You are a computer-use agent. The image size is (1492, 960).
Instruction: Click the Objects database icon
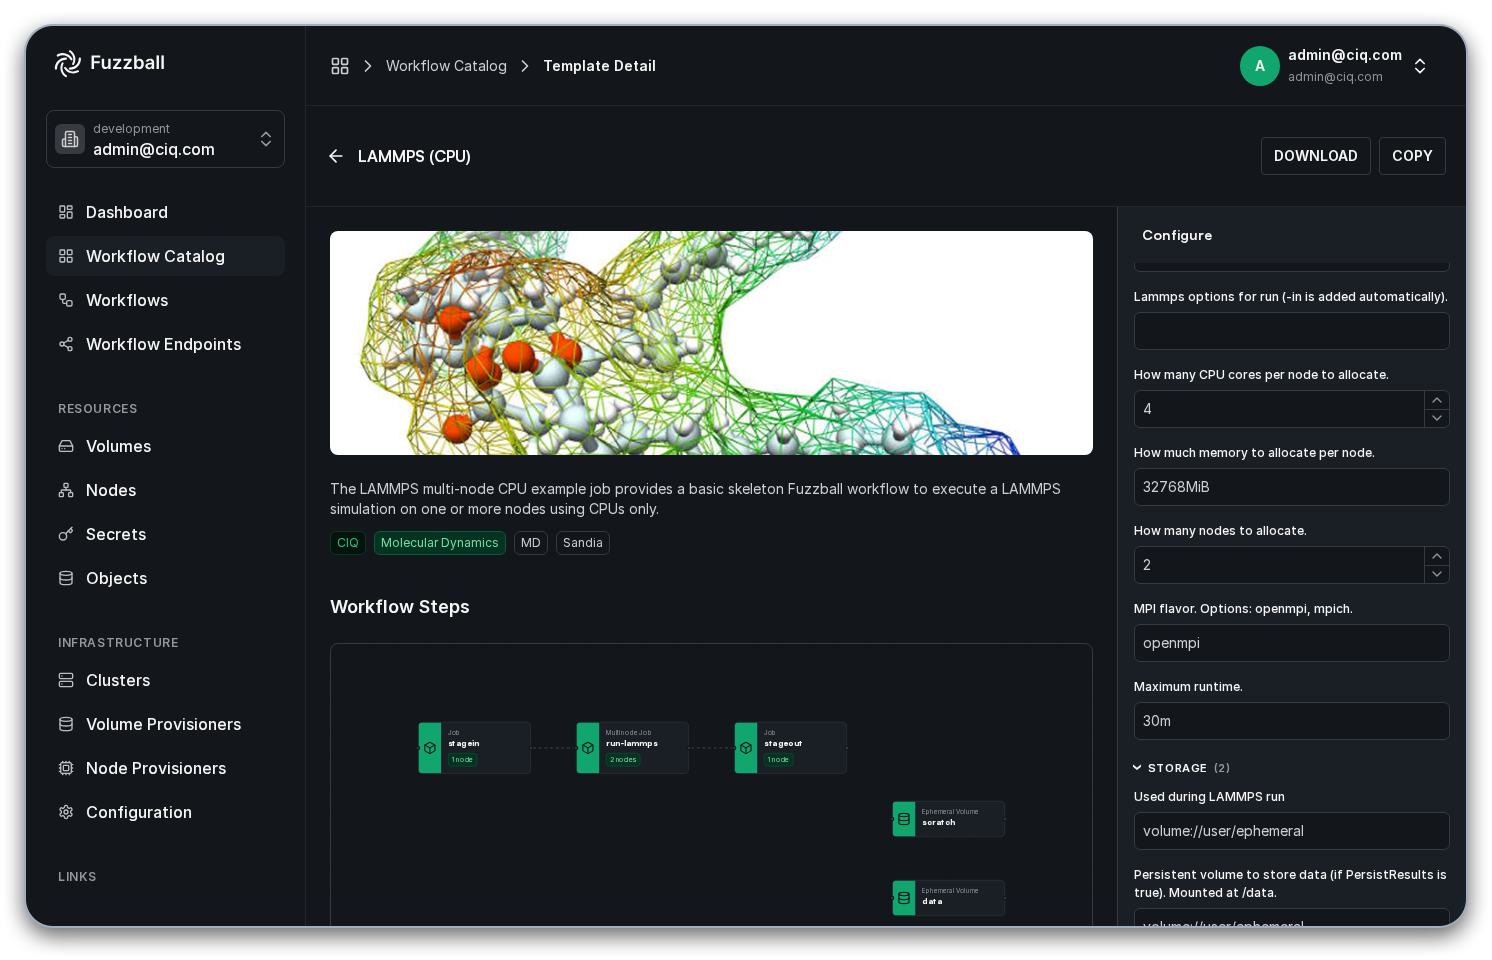coord(66,578)
